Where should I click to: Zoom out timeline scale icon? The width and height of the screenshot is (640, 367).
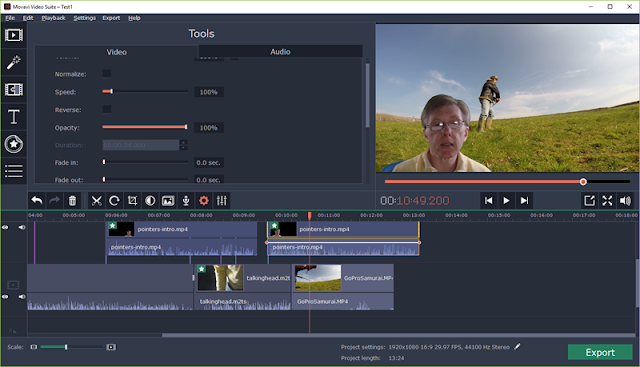pos(33,347)
